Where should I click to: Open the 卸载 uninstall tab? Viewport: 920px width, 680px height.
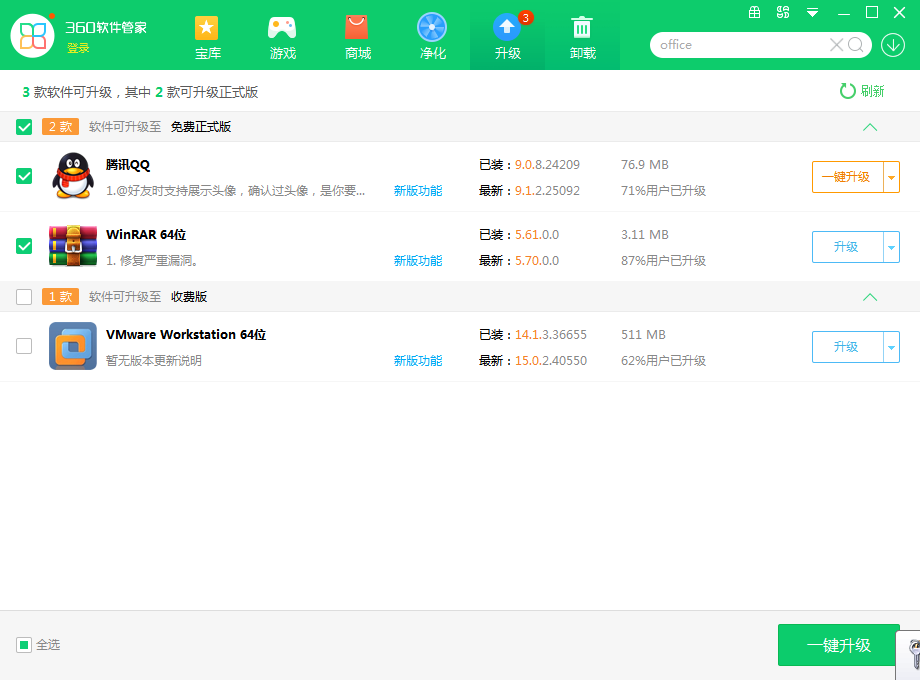coord(583,38)
